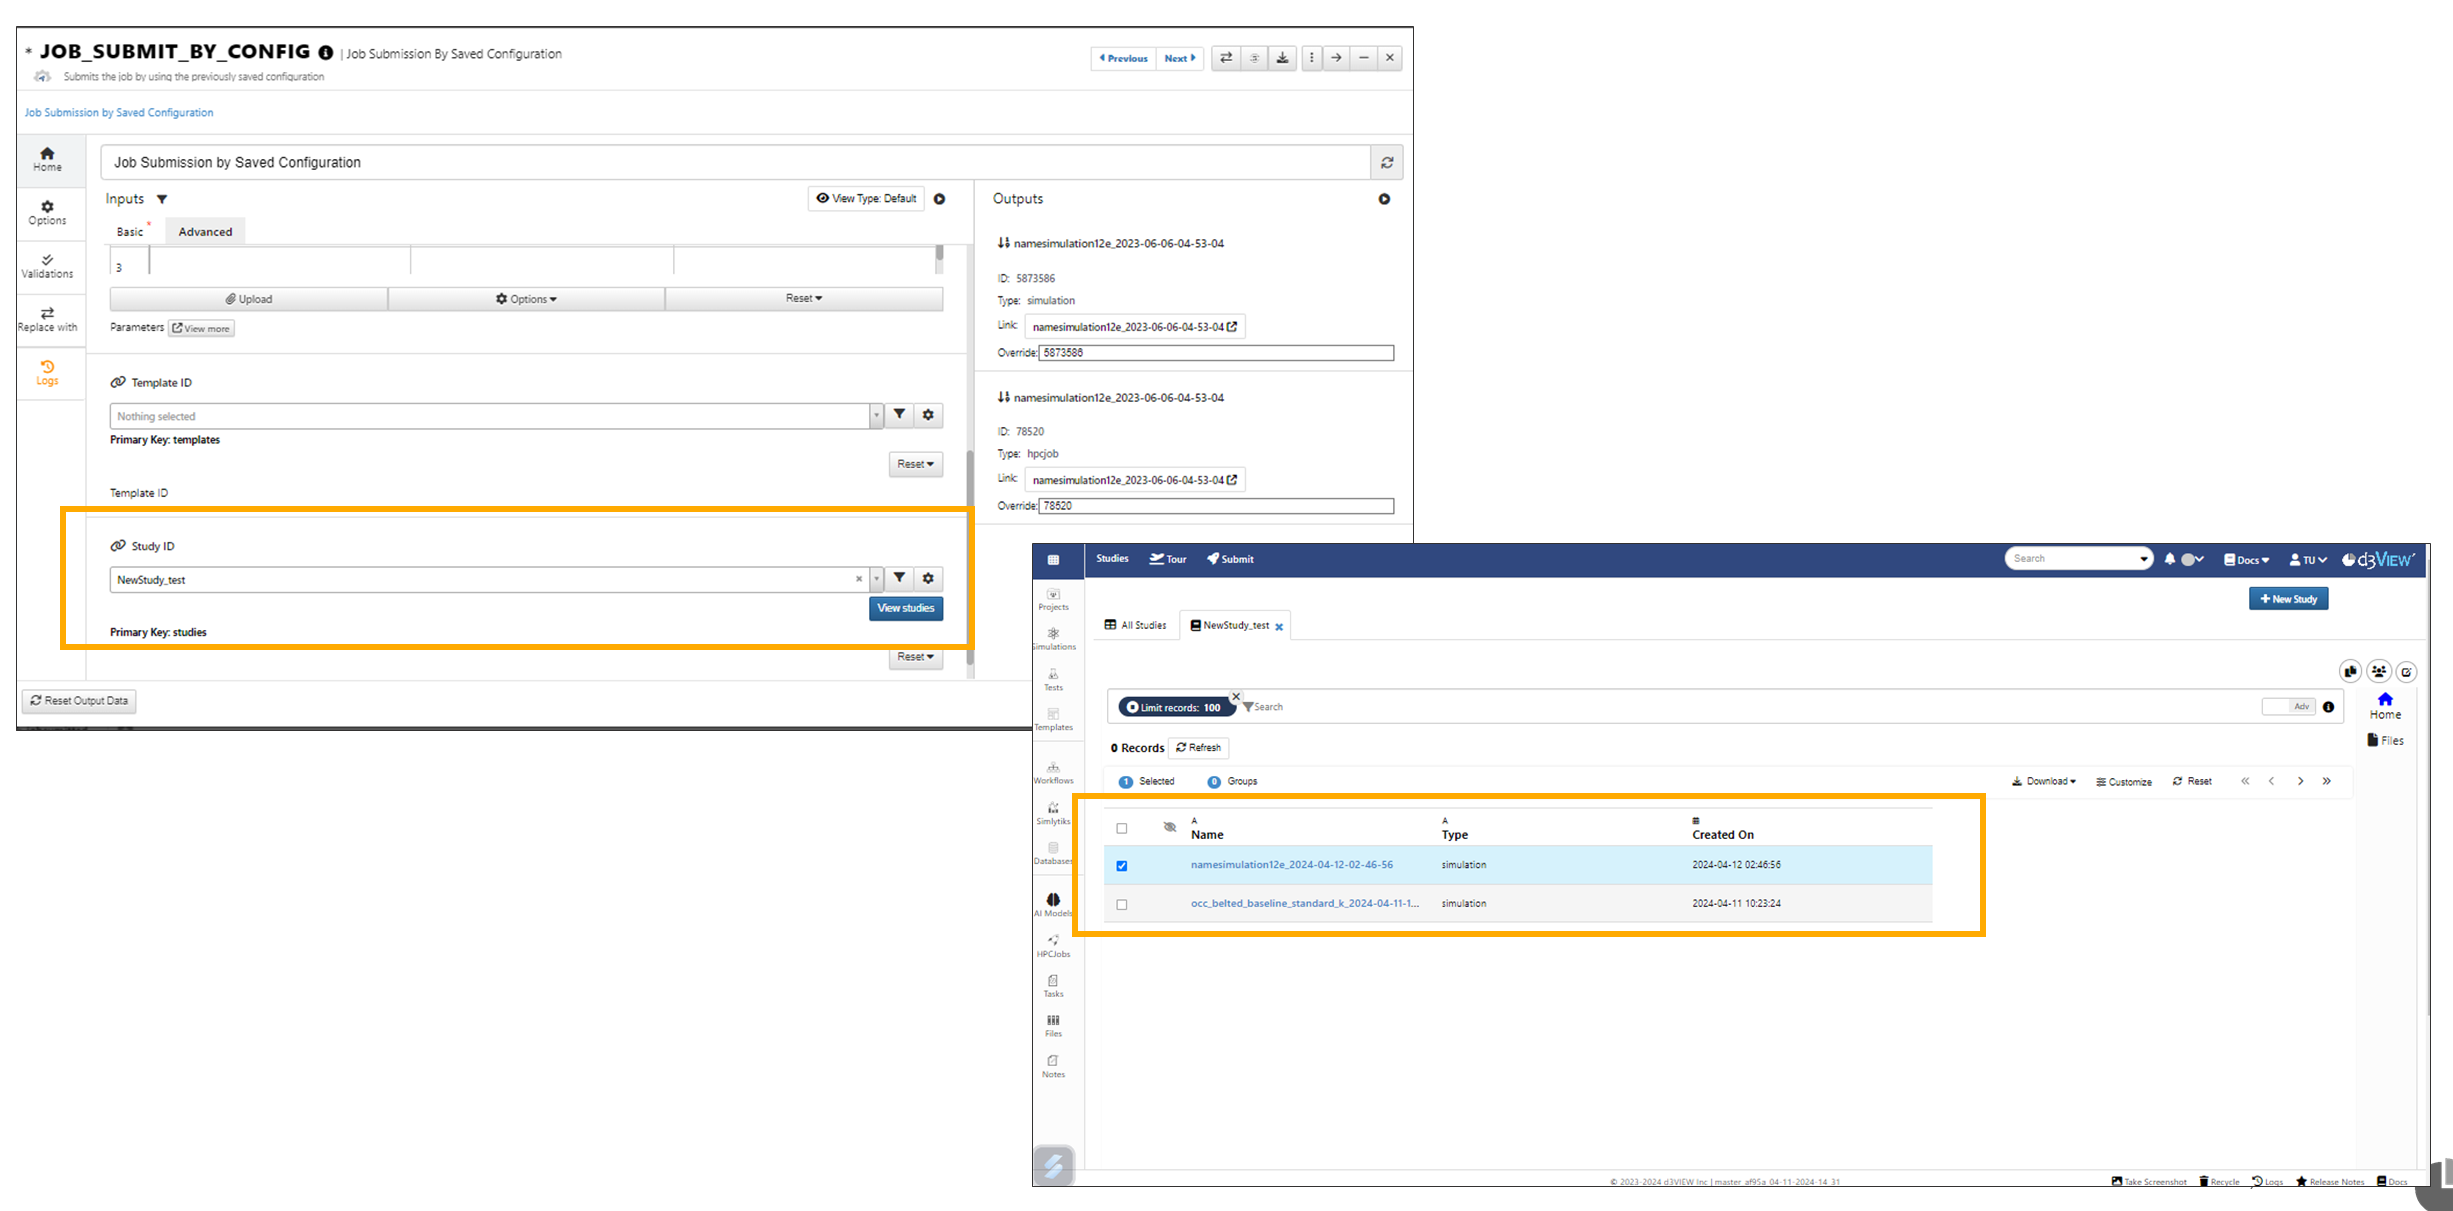Click the View studies button

pyautogui.click(x=905, y=608)
